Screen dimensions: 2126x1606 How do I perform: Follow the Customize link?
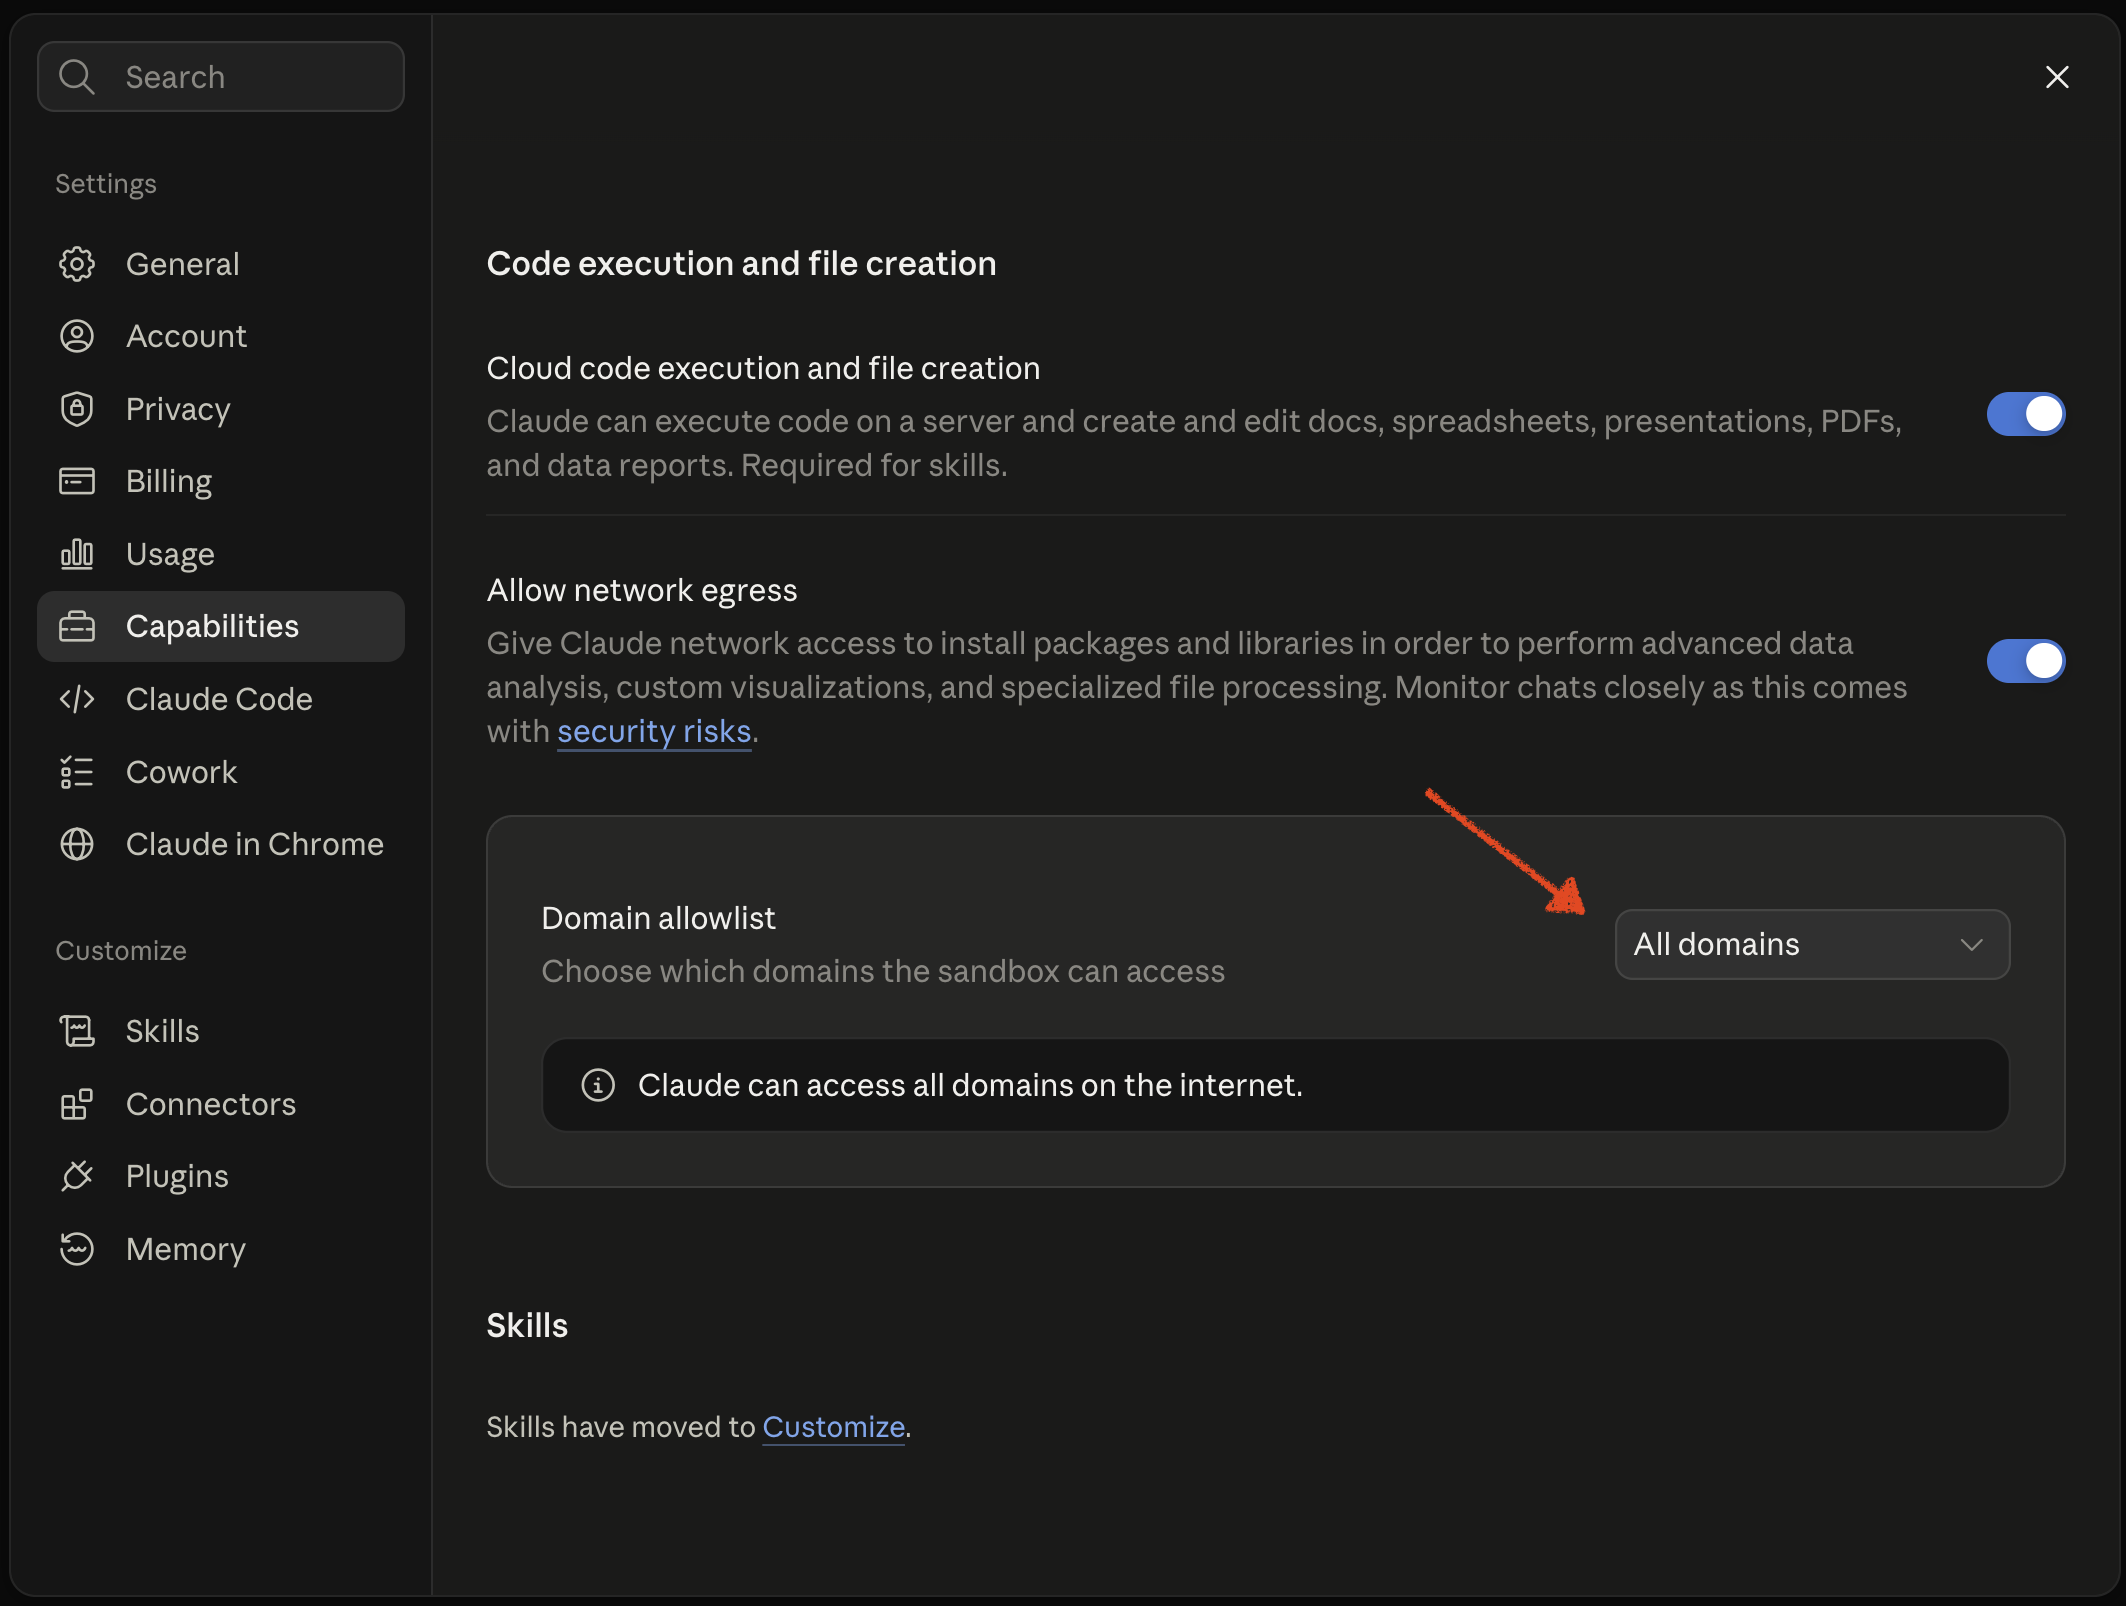point(833,1427)
